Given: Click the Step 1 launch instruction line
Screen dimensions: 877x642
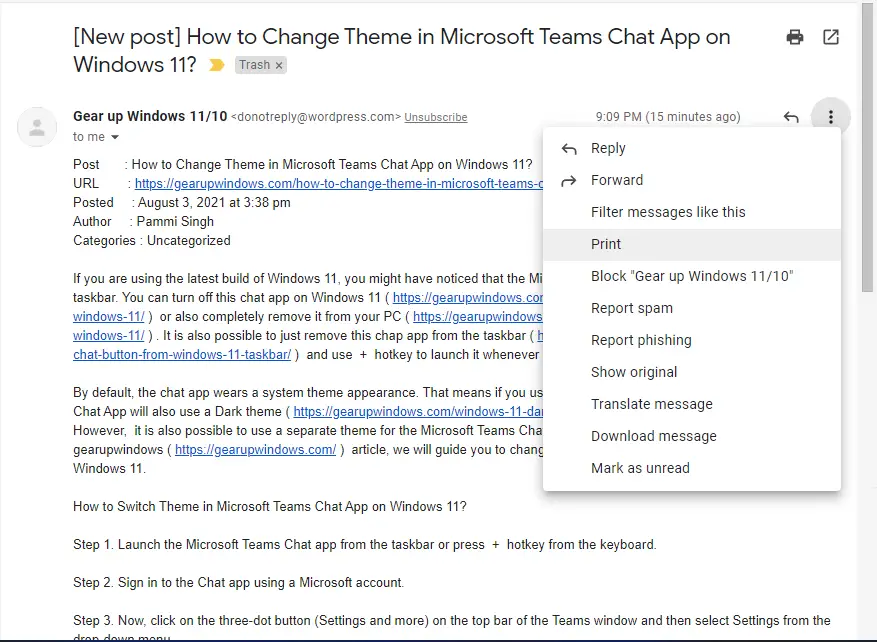Looking at the screenshot, I should 365,545.
